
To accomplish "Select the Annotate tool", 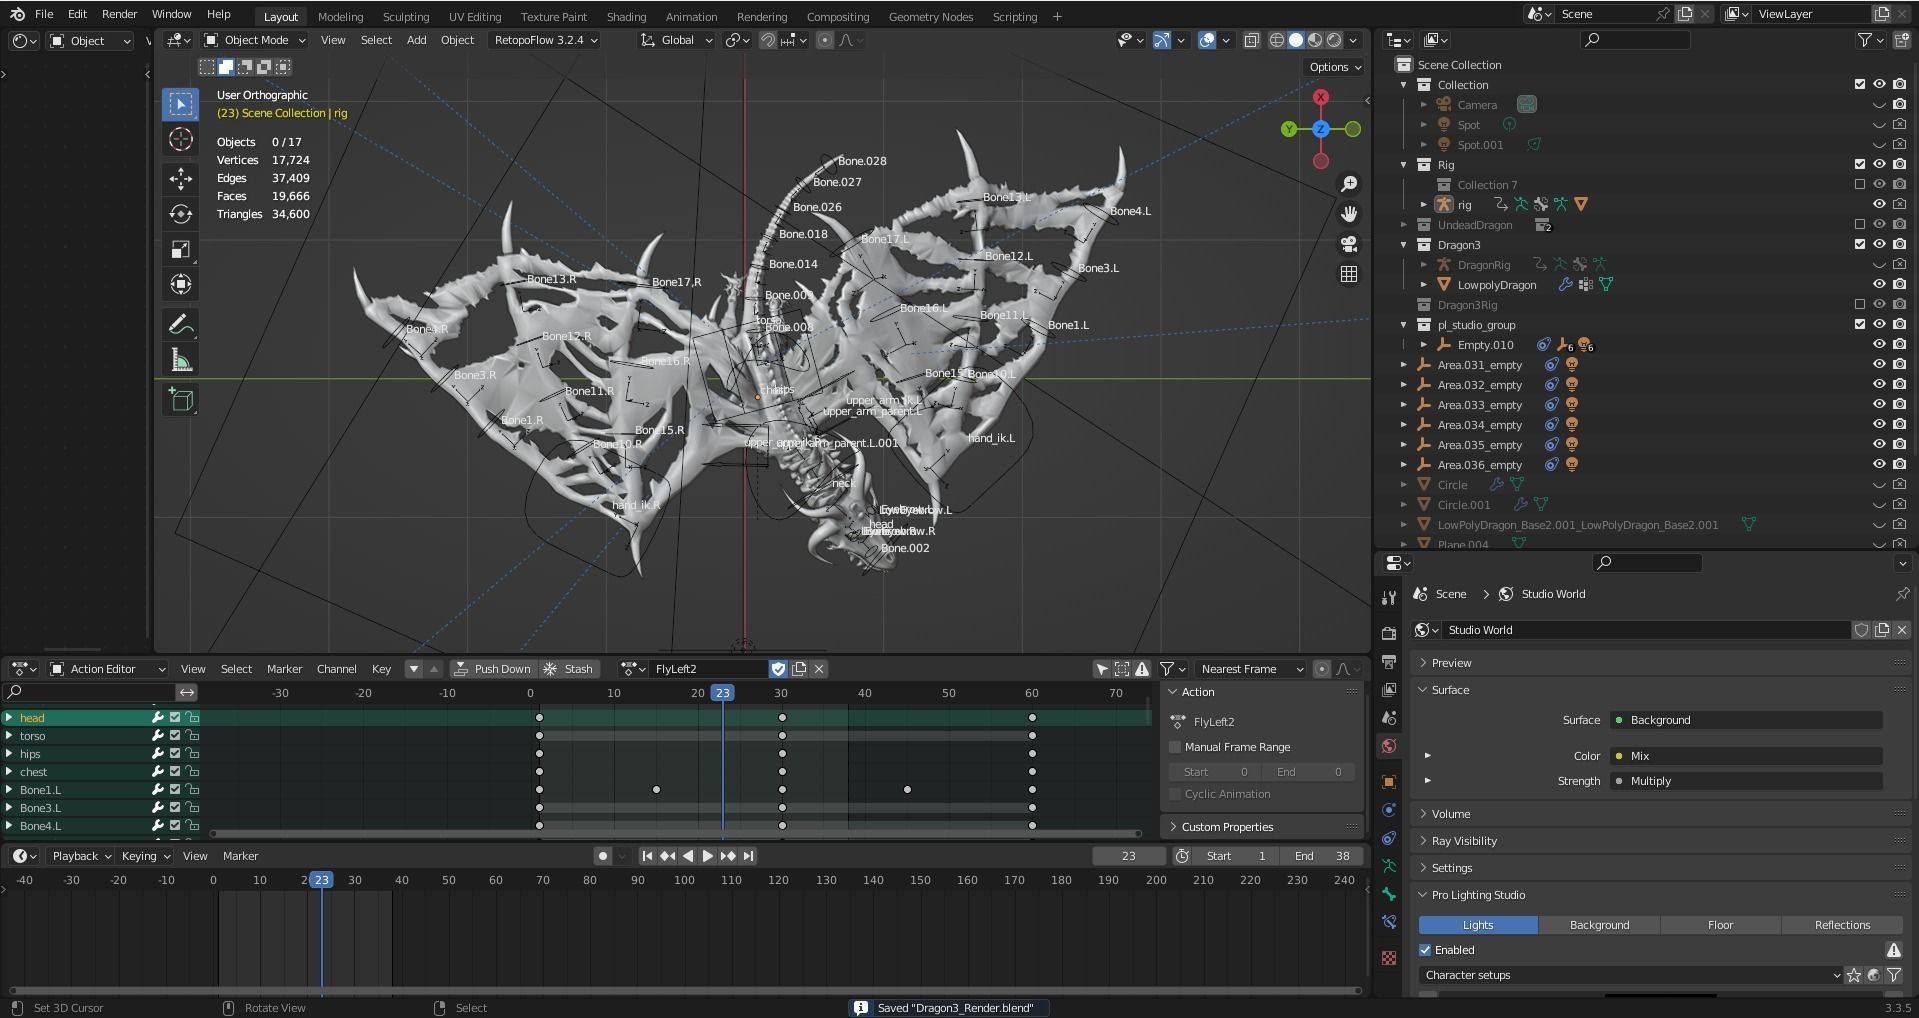I will 180,325.
